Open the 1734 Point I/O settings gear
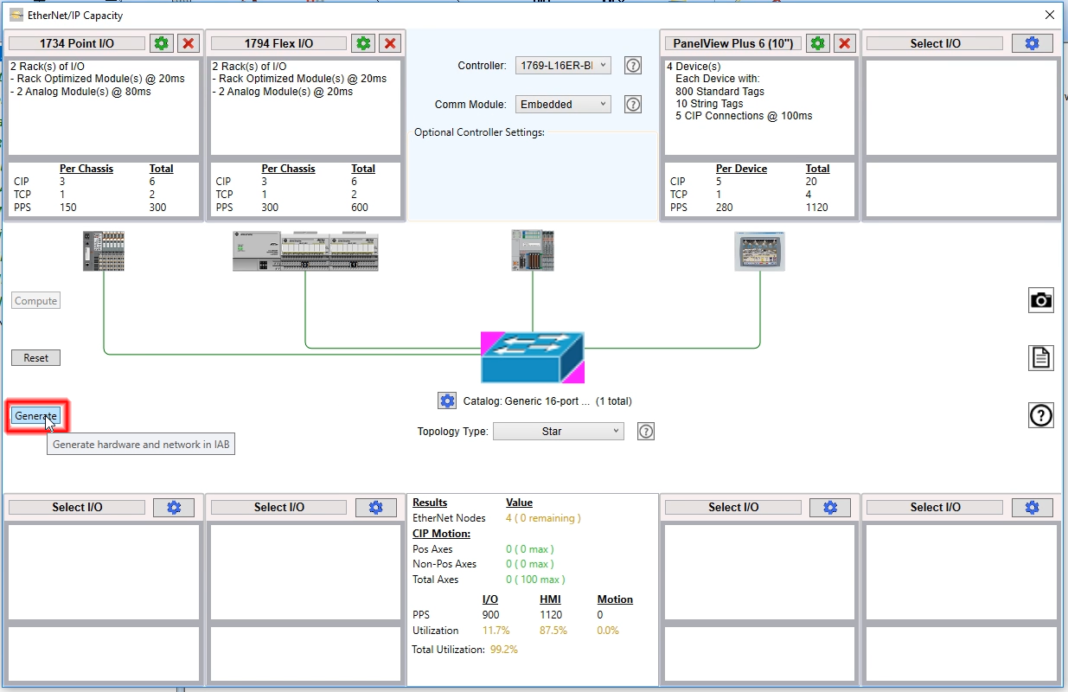1068x692 pixels. tap(160, 43)
